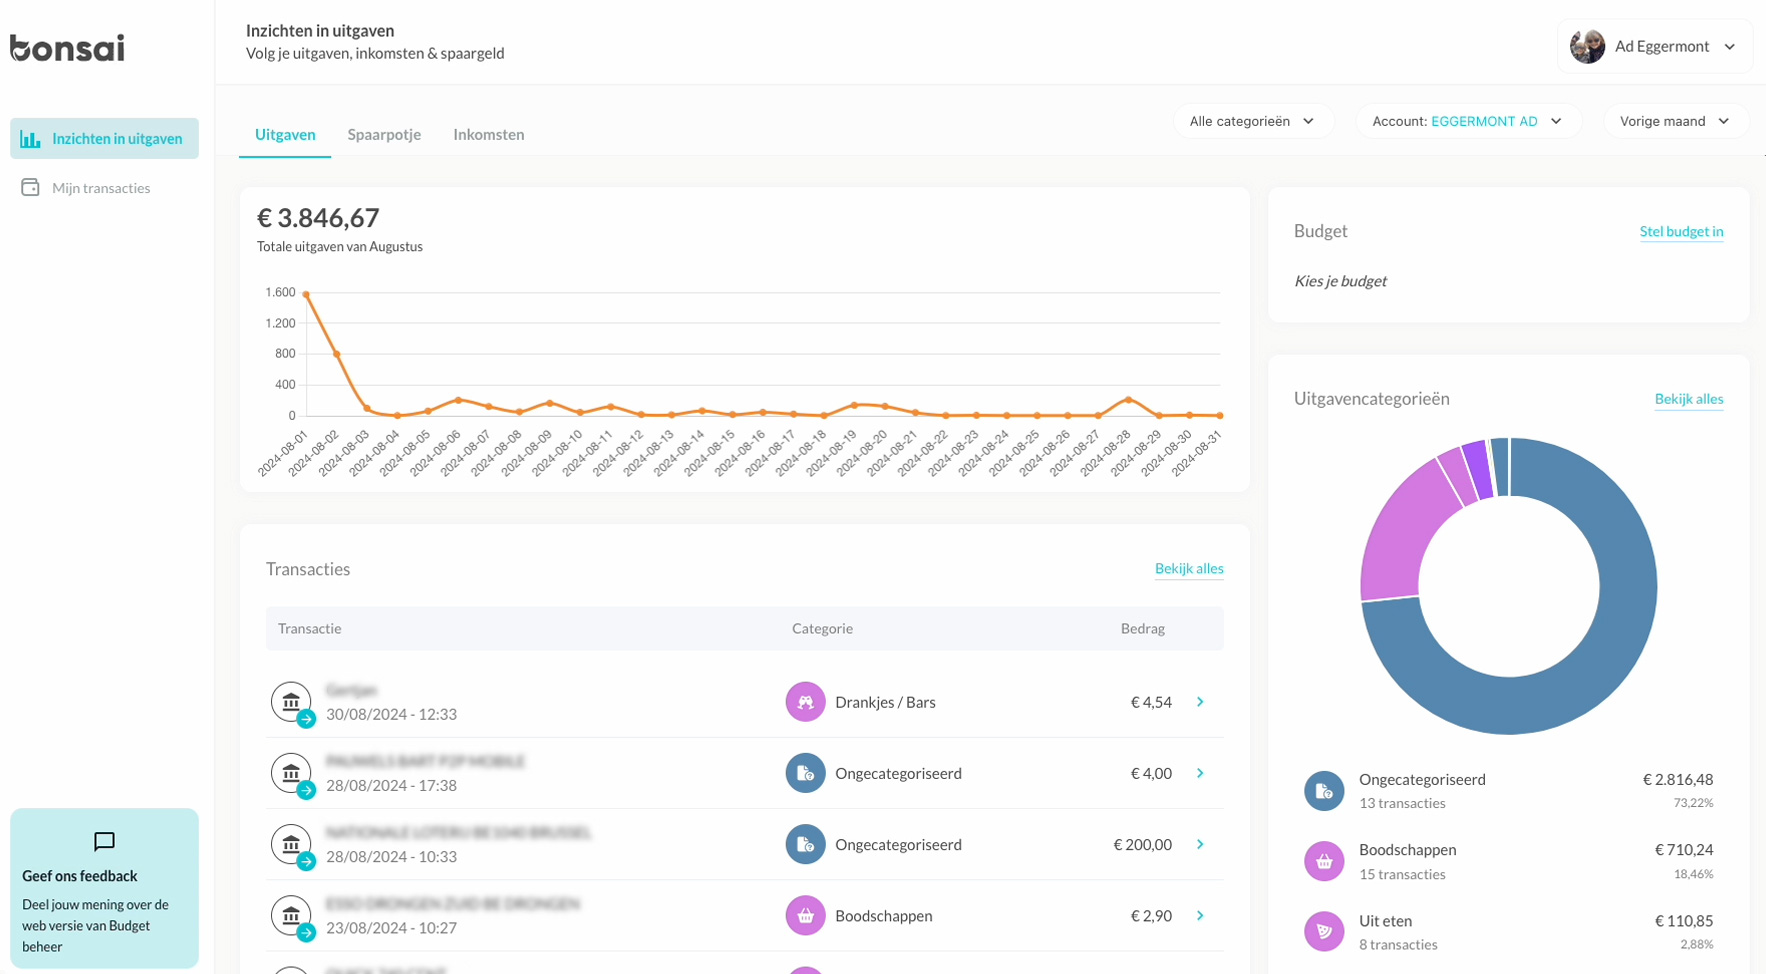1766x974 pixels.
Task: Click the 15 transacties count
Action: point(1402,874)
